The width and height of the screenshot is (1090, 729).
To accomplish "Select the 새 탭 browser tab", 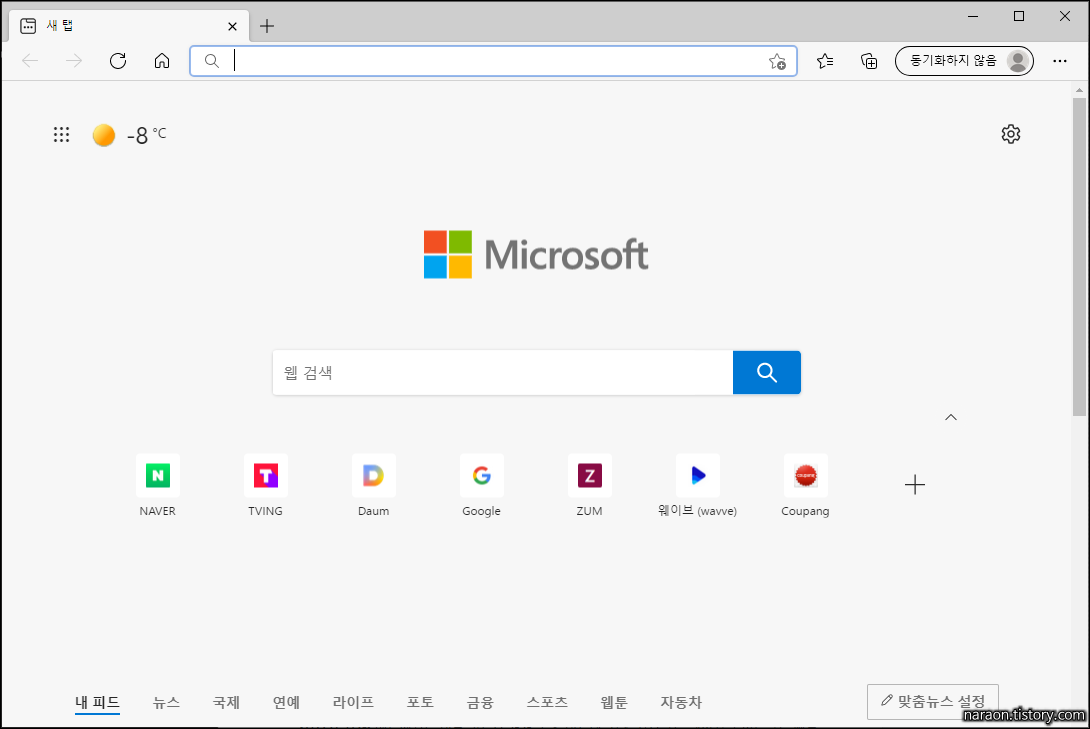I will point(129,26).
